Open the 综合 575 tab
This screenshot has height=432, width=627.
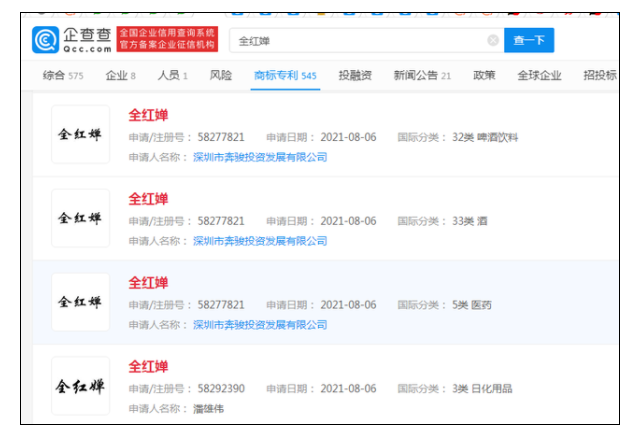[x=63, y=75]
